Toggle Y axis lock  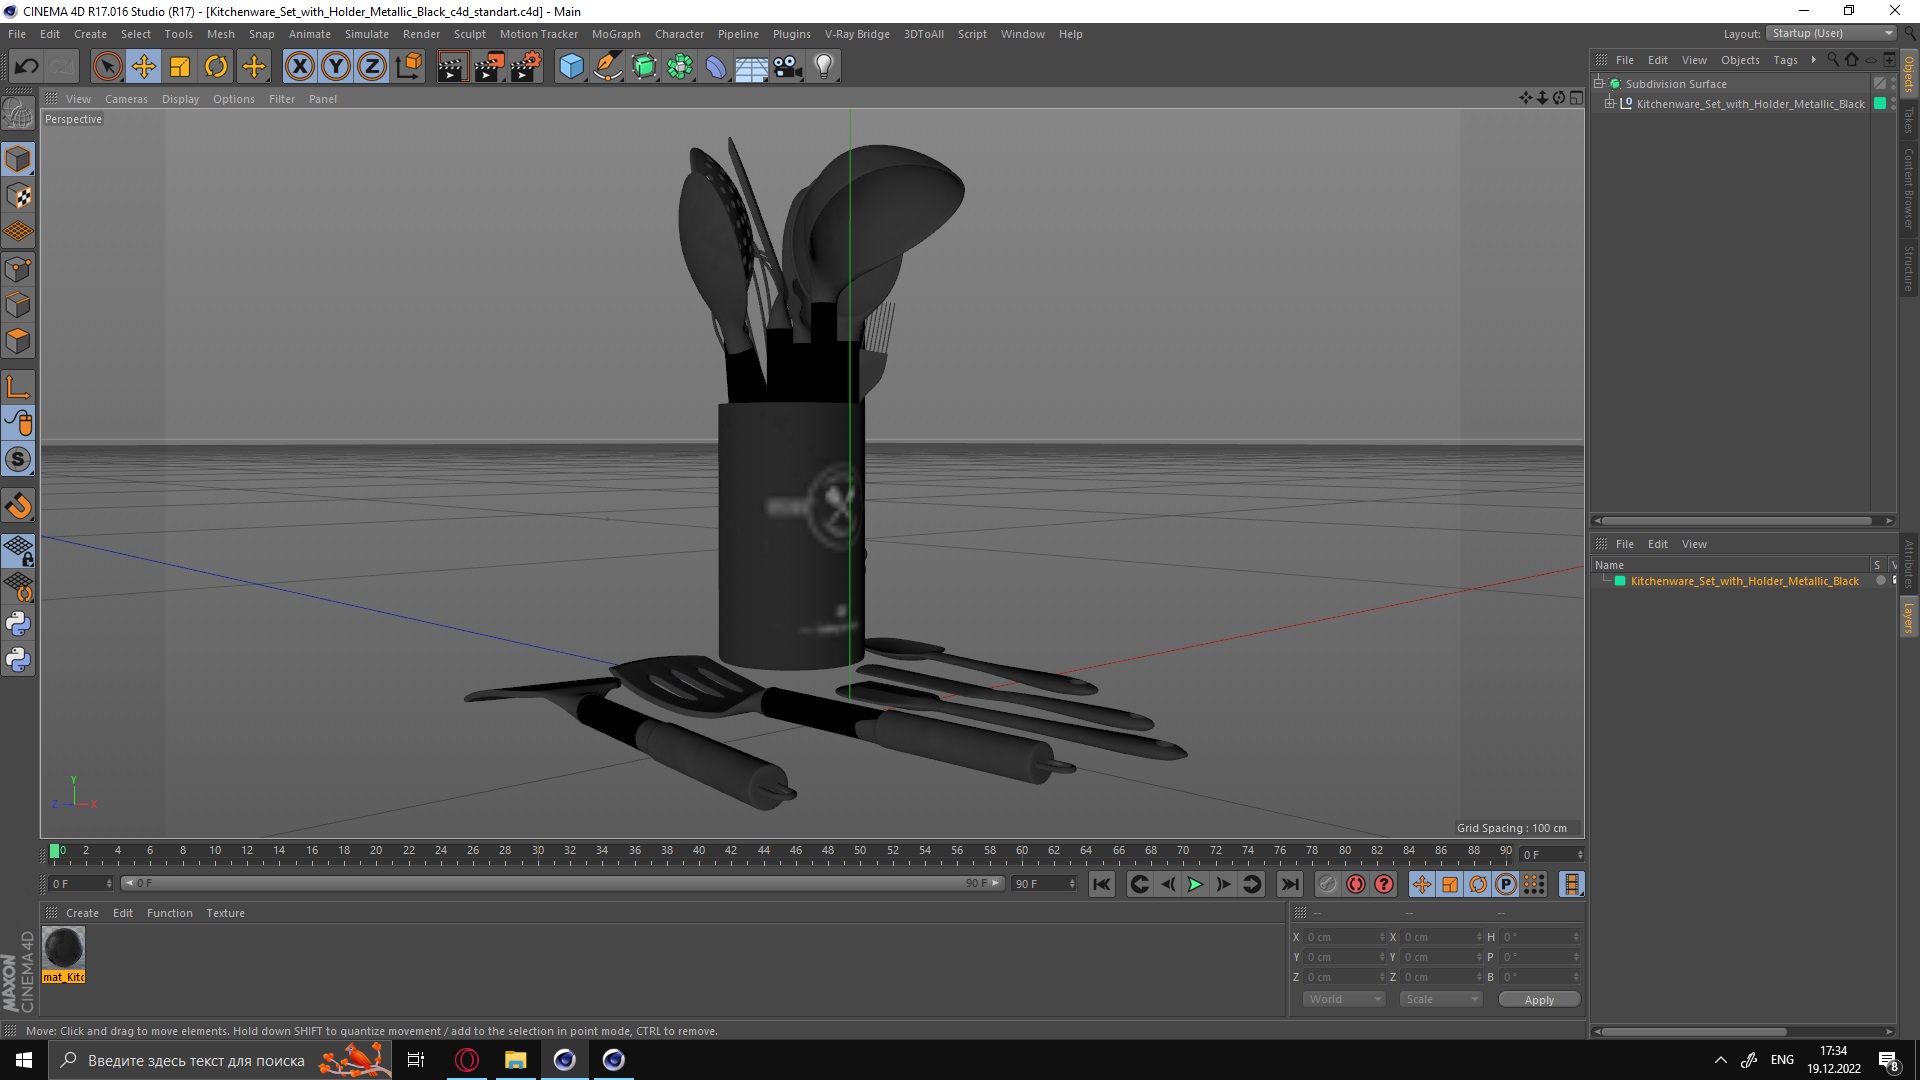[x=336, y=67]
